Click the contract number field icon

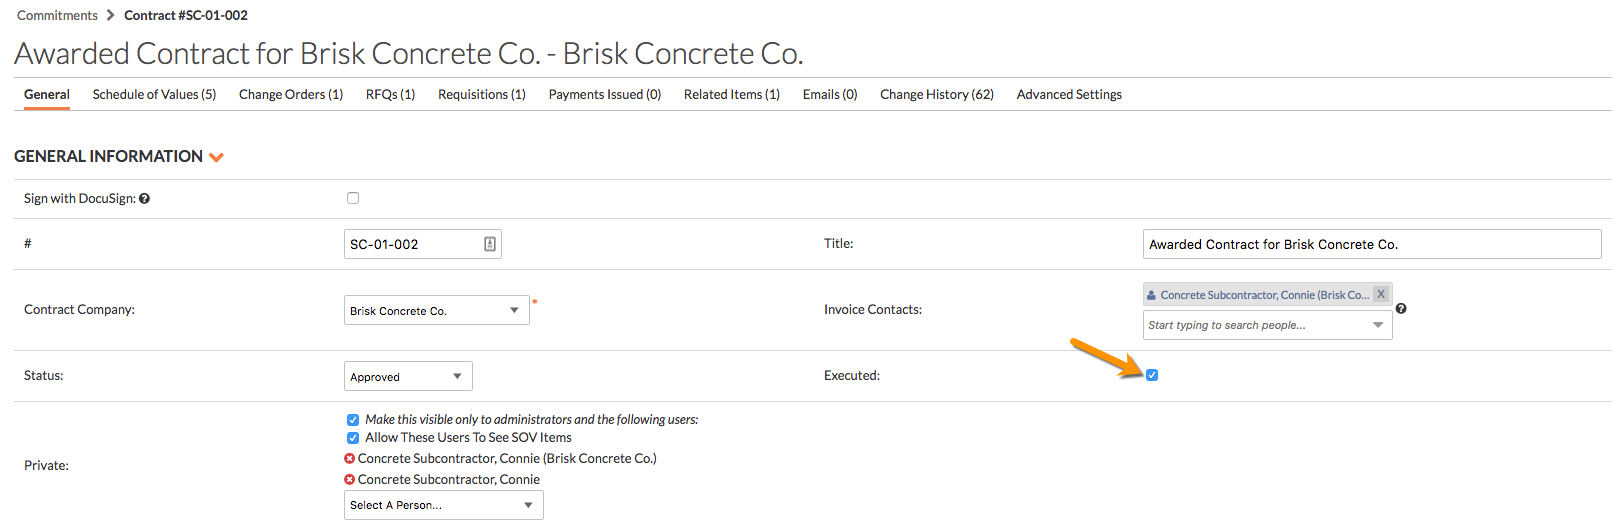point(490,244)
